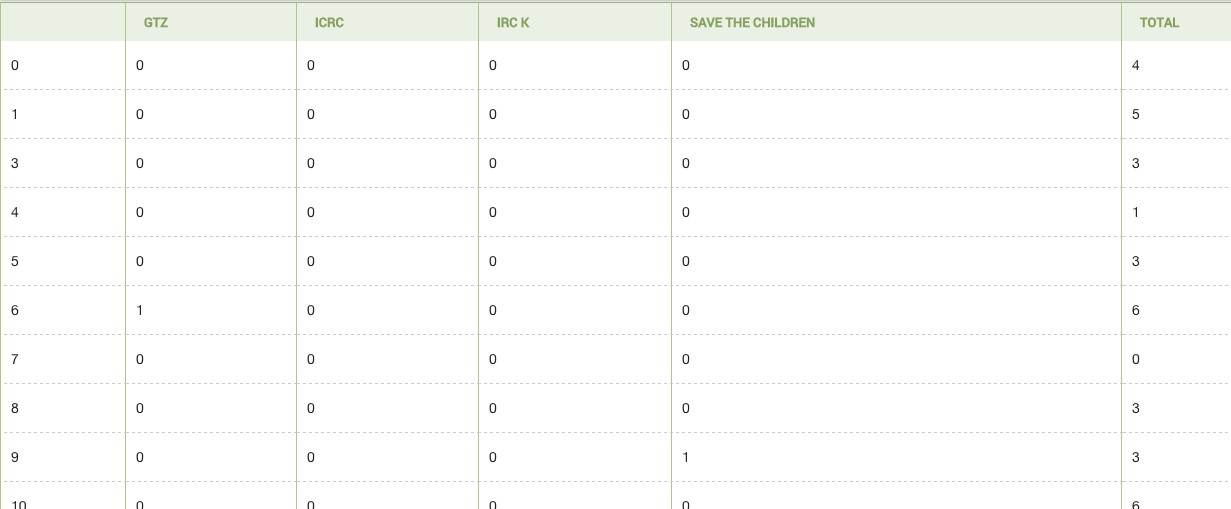Select the SAVE THE CHILDREN column header
This screenshot has height=509, width=1231.
tap(752, 22)
